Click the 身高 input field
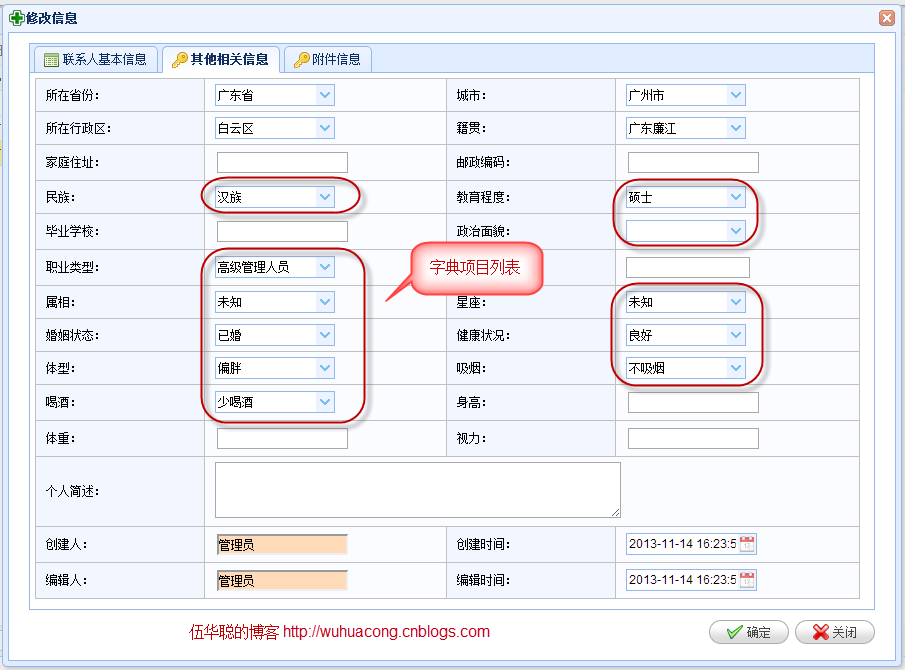 tap(693, 402)
